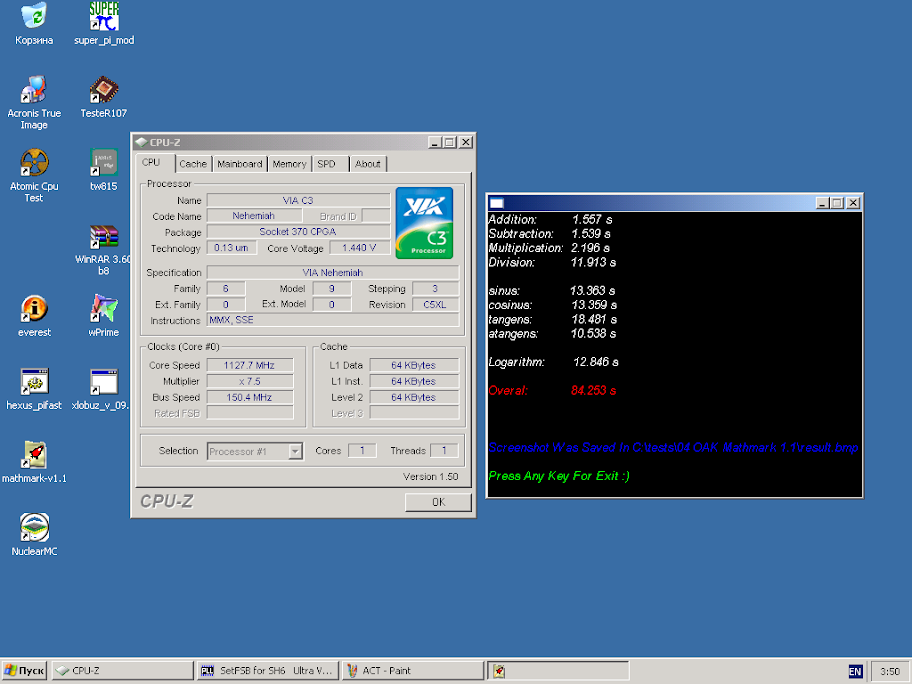Open mathmark-v1.1 desktop icon
The width and height of the screenshot is (912, 684).
click(34, 455)
